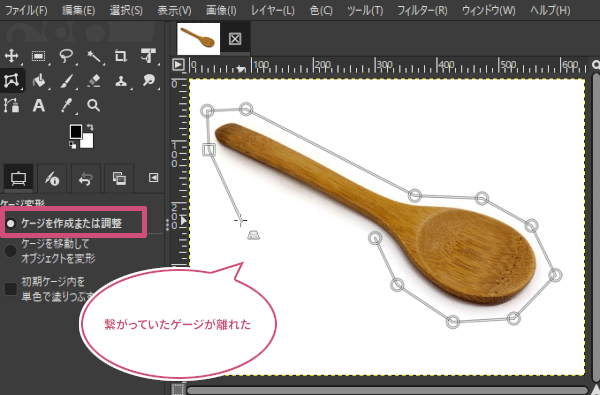This screenshot has height=395, width=600.
Task: Select the Eraser tool
Action: point(94,80)
